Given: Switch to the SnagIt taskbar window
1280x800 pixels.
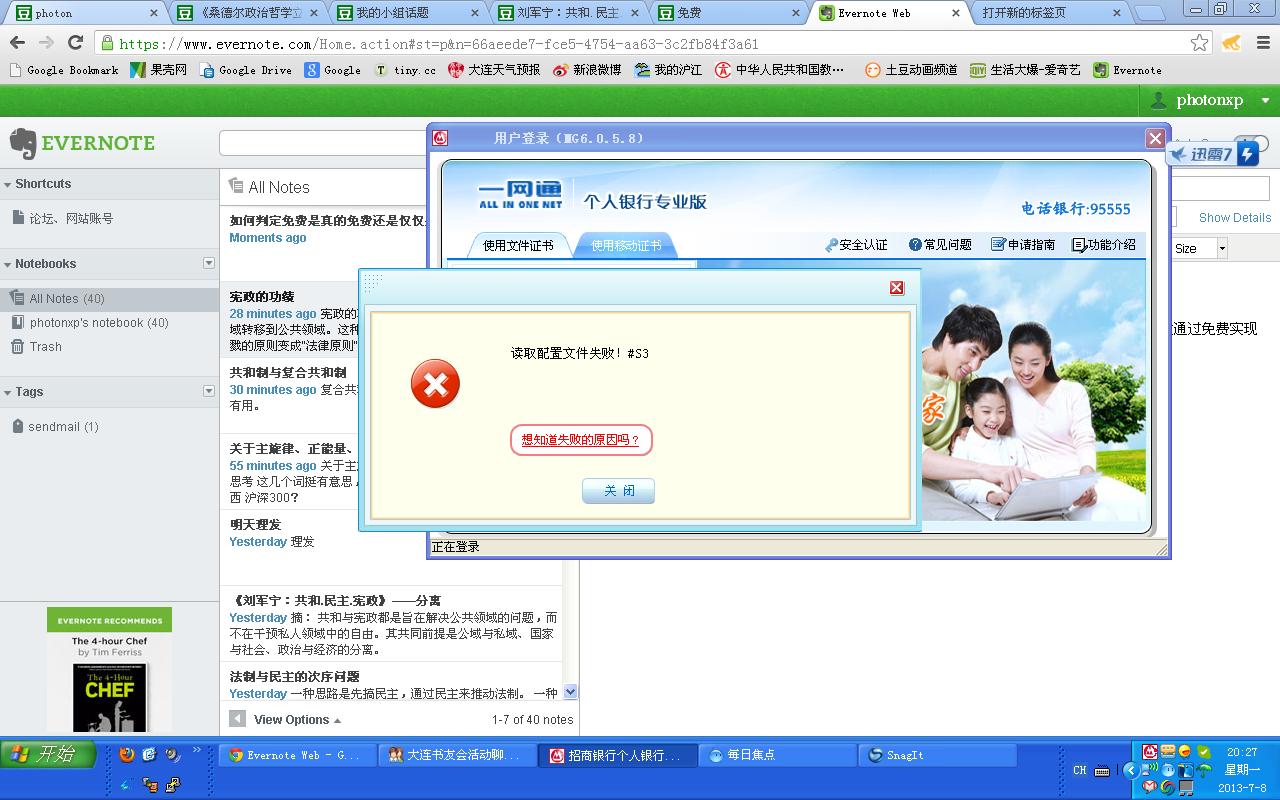Looking at the screenshot, I should pyautogui.click(x=937, y=756).
